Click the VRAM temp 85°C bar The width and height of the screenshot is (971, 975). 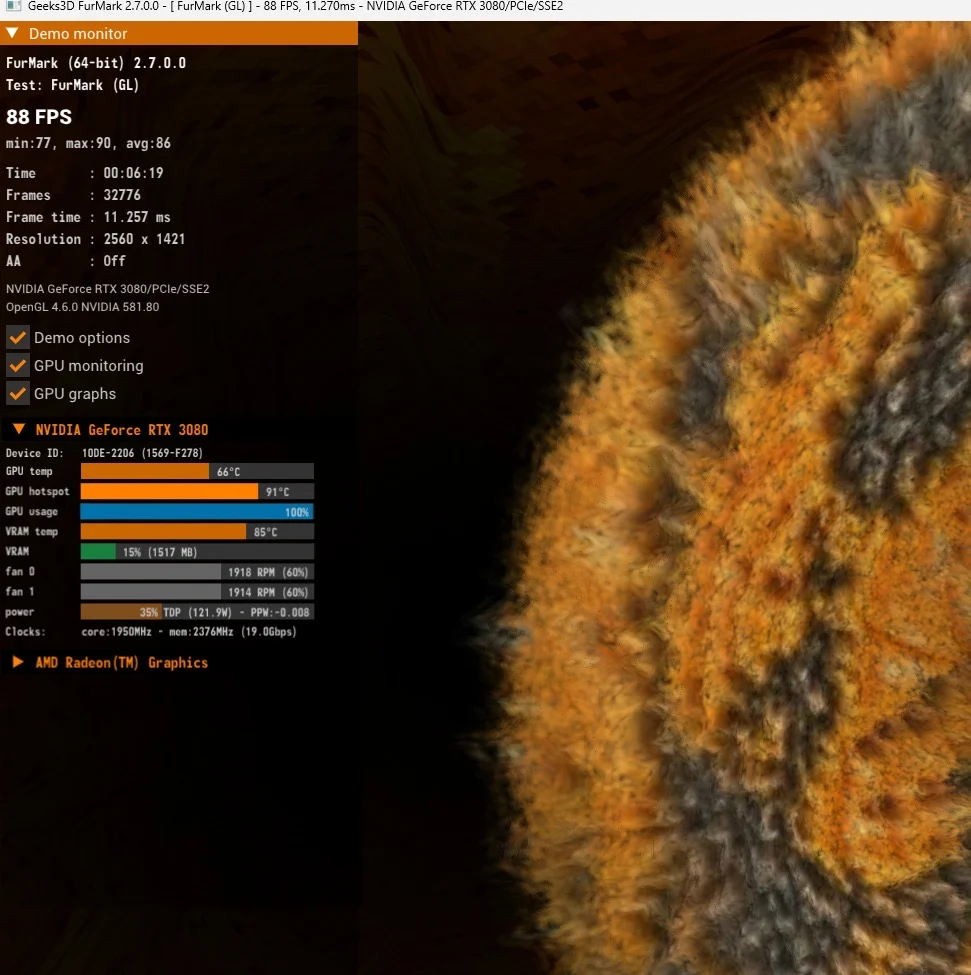[x=197, y=532]
